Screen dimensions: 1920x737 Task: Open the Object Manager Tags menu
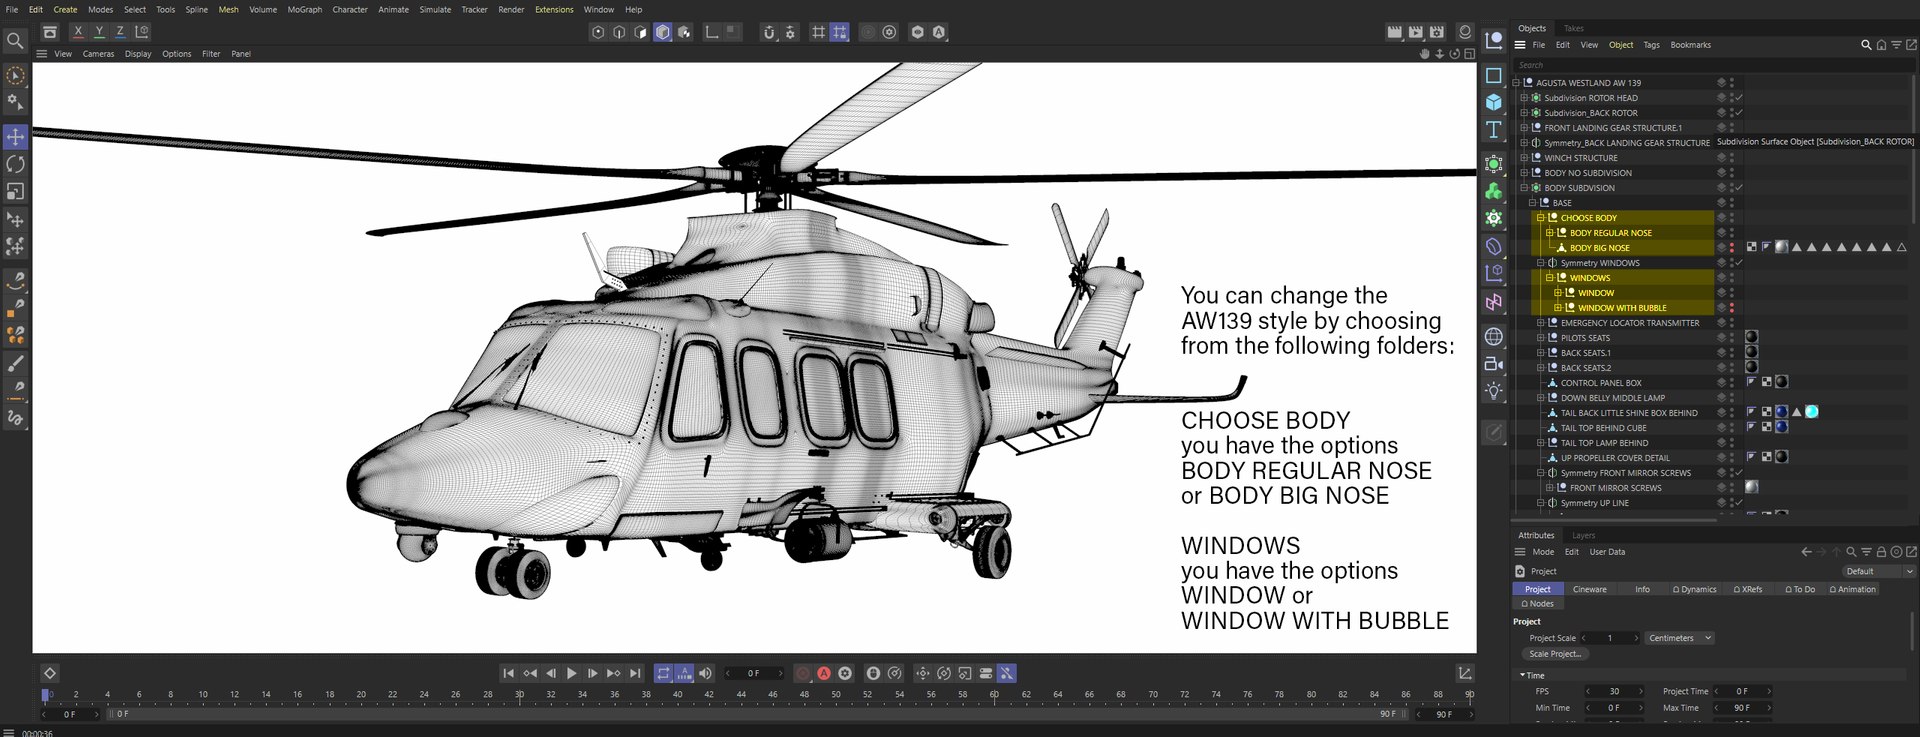pos(1651,45)
